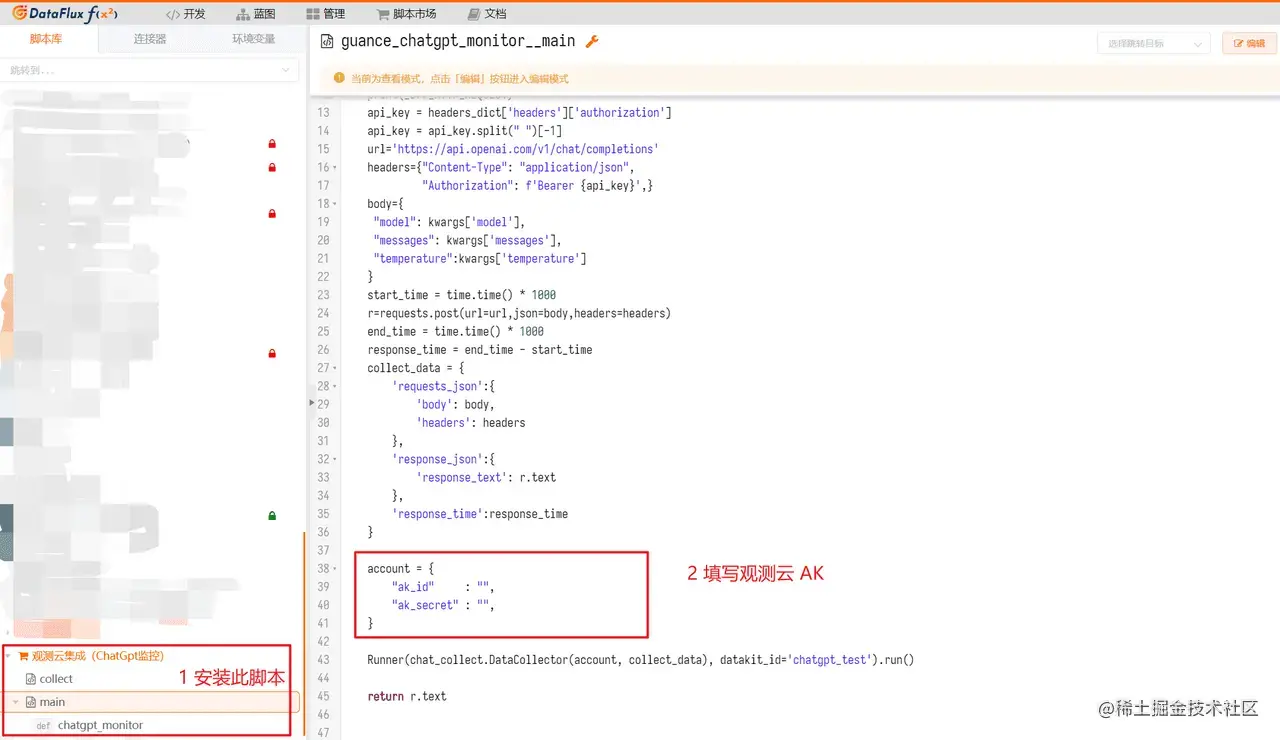Click the "ak_id" value on line 39
Viewport: 1280px width, 740px height.
(485, 587)
